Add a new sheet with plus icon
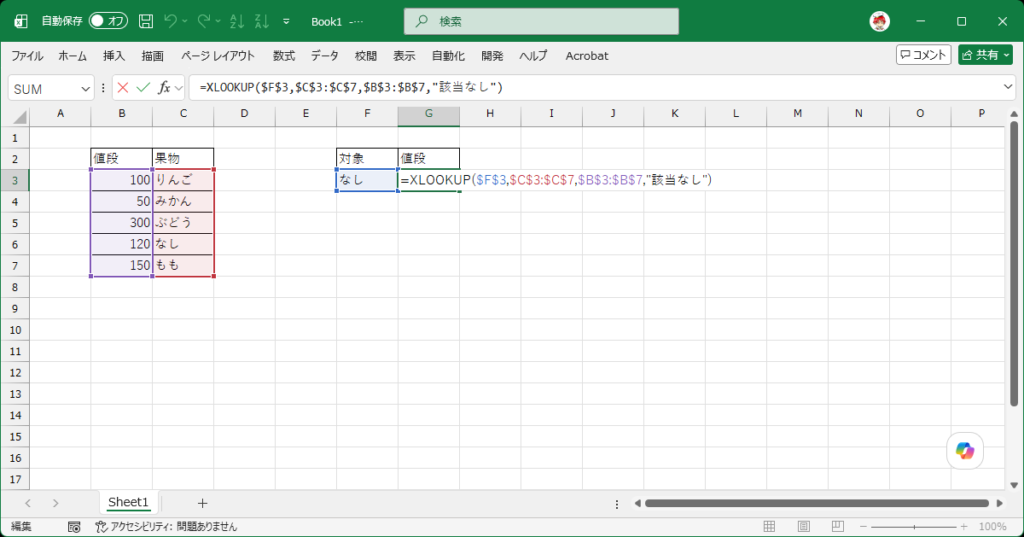1024x537 pixels. click(202, 503)
